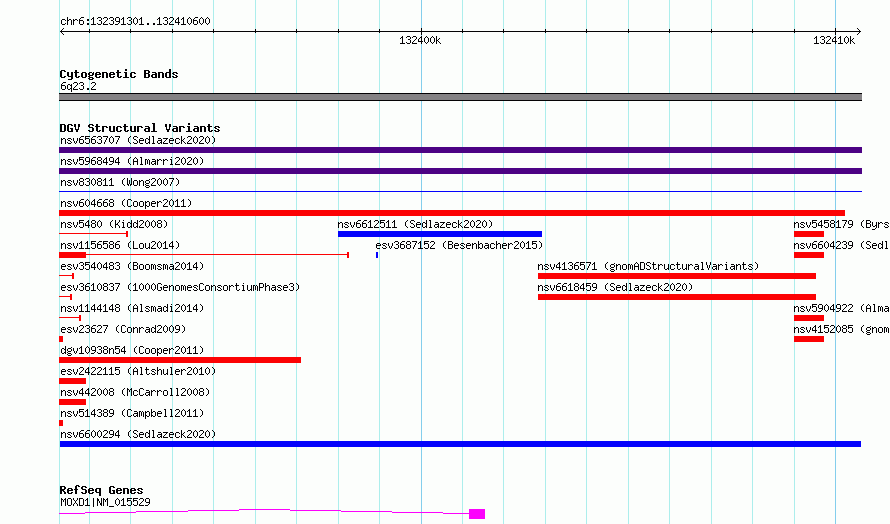Screen dimensions: 890x524
Task: Select the nsv1156586 (Lou2014) label
Action: pyautogui.click(x=120, y=245)
